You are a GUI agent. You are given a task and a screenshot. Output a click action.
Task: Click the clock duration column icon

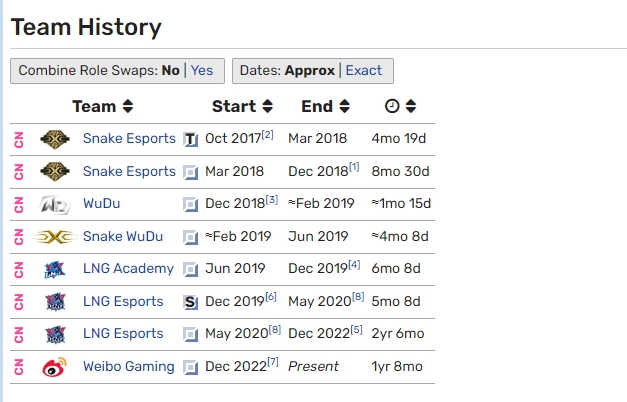tap(392, 106)
